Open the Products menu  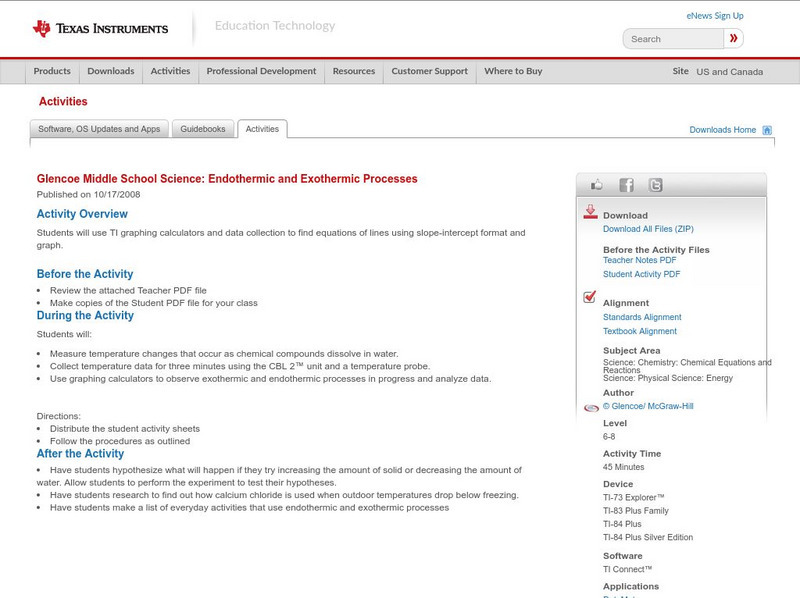[52, 71]
